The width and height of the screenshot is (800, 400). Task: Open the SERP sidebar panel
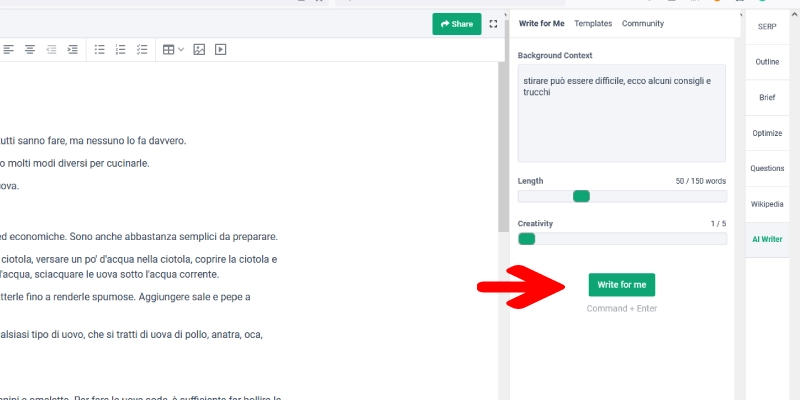tap(767, 27)
